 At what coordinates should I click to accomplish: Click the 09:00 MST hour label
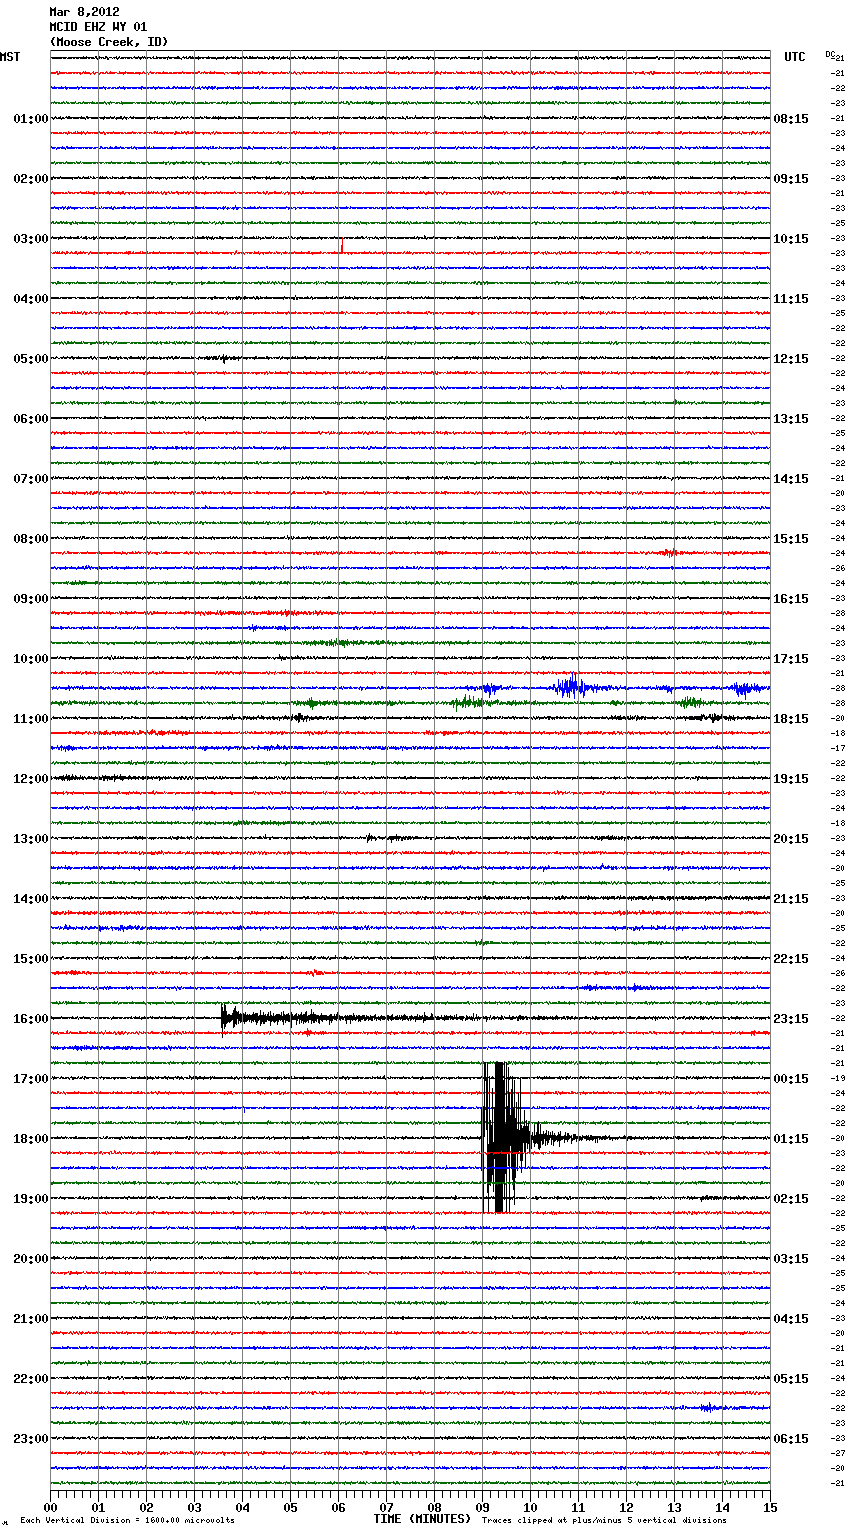click(31, 599)
